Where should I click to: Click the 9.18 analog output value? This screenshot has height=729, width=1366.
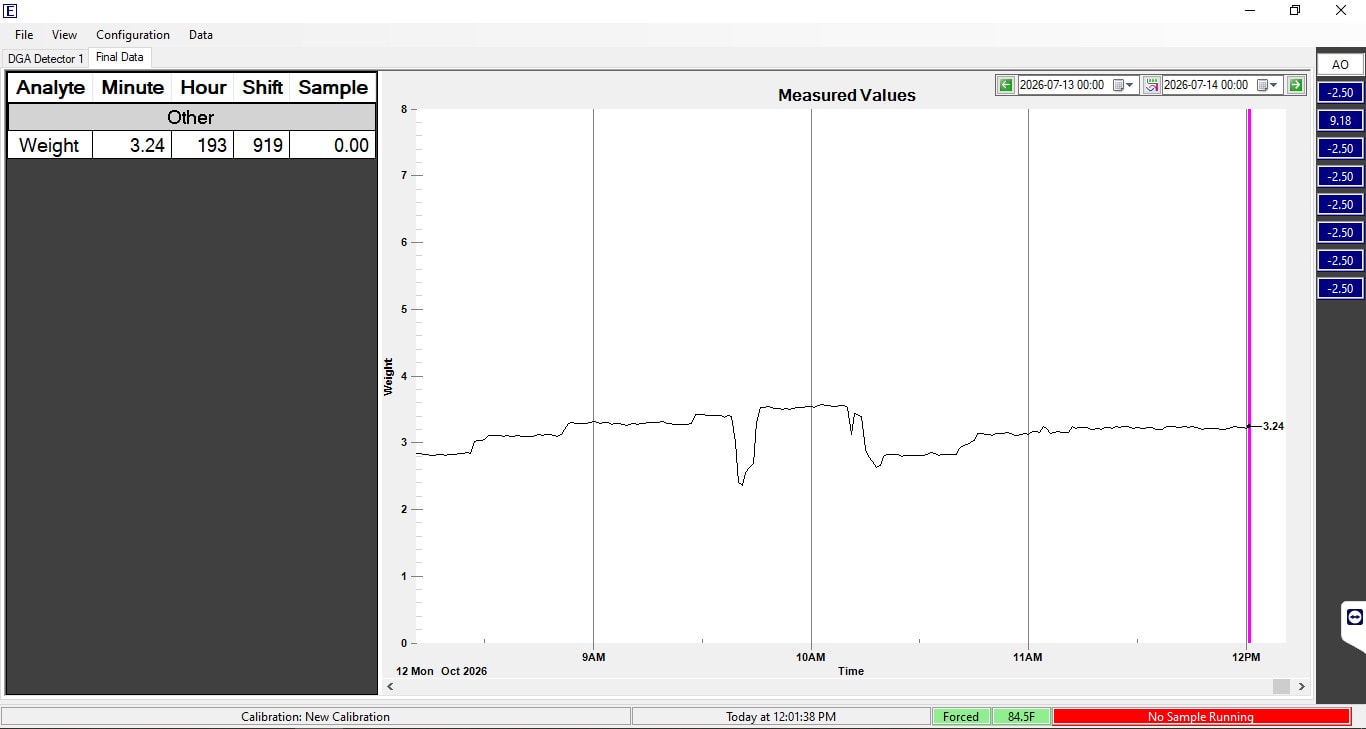pos(1340,120)
